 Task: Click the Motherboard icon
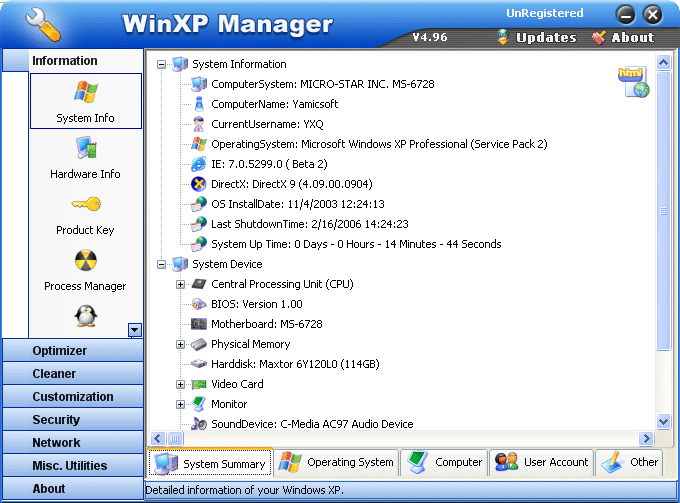(x=199, y=324)
